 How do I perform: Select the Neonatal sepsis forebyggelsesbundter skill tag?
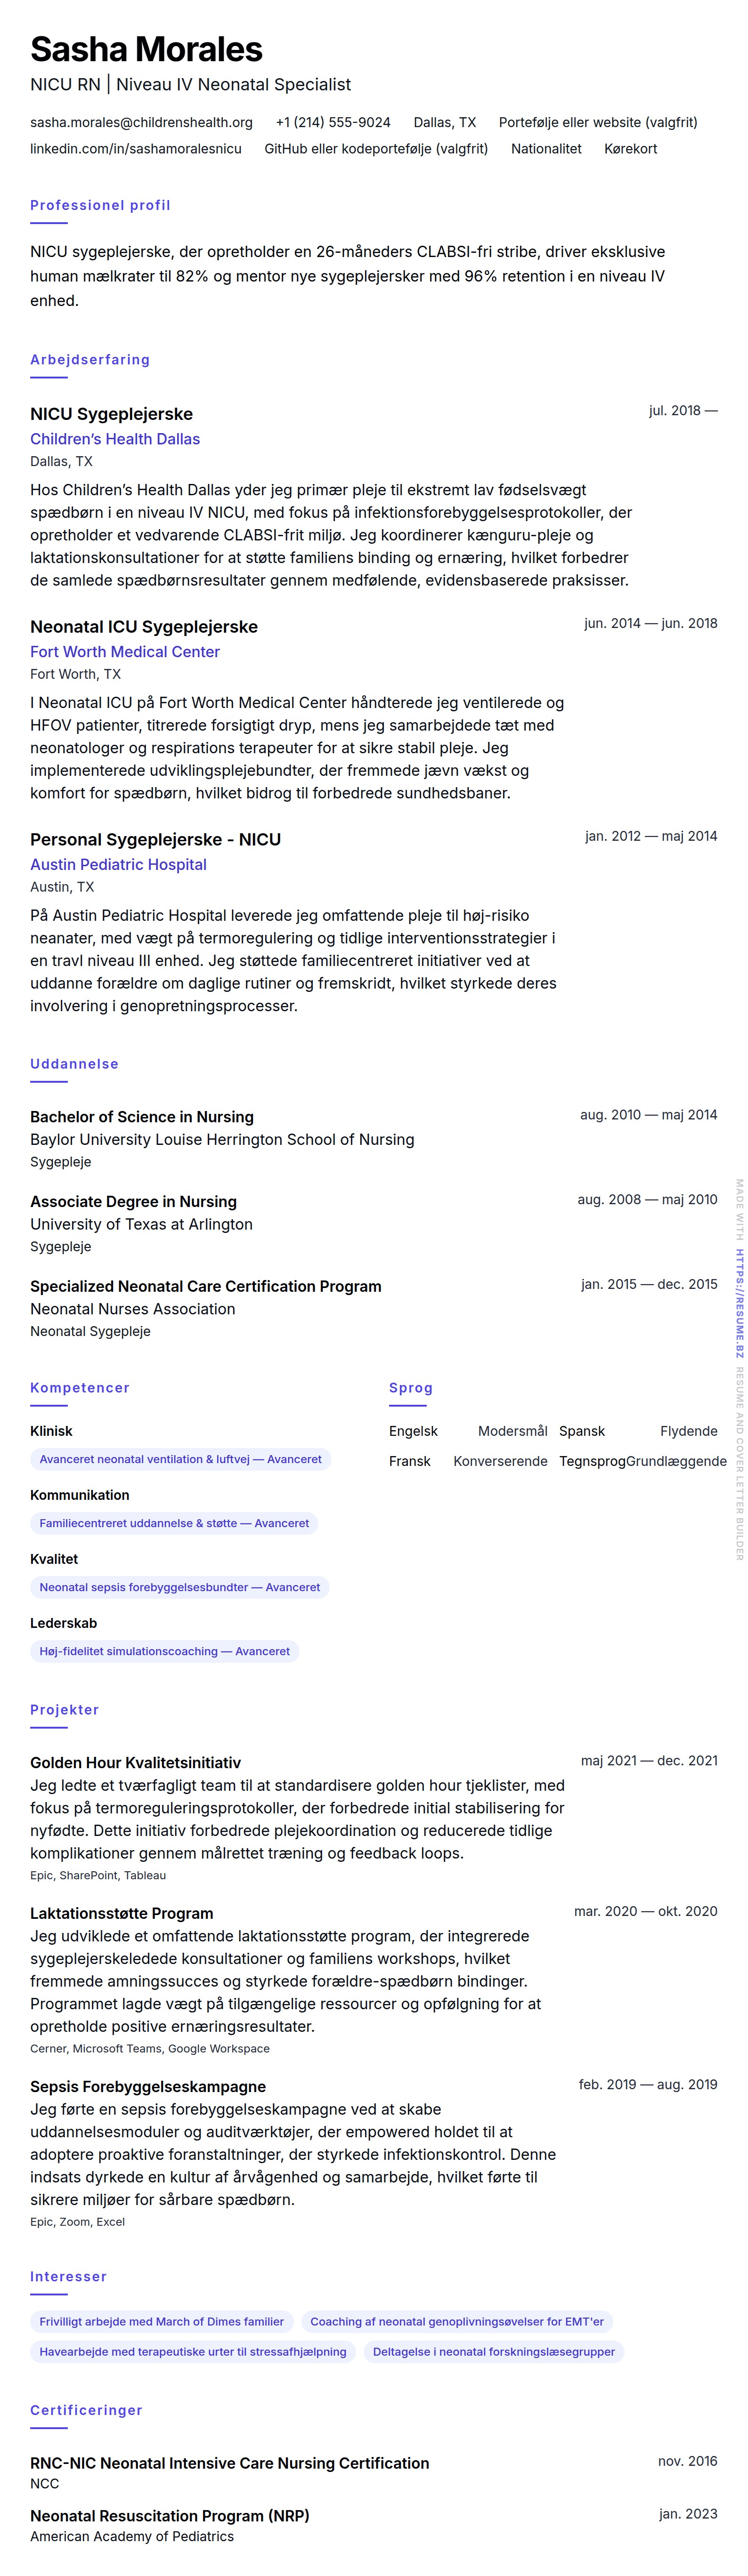179,1587
